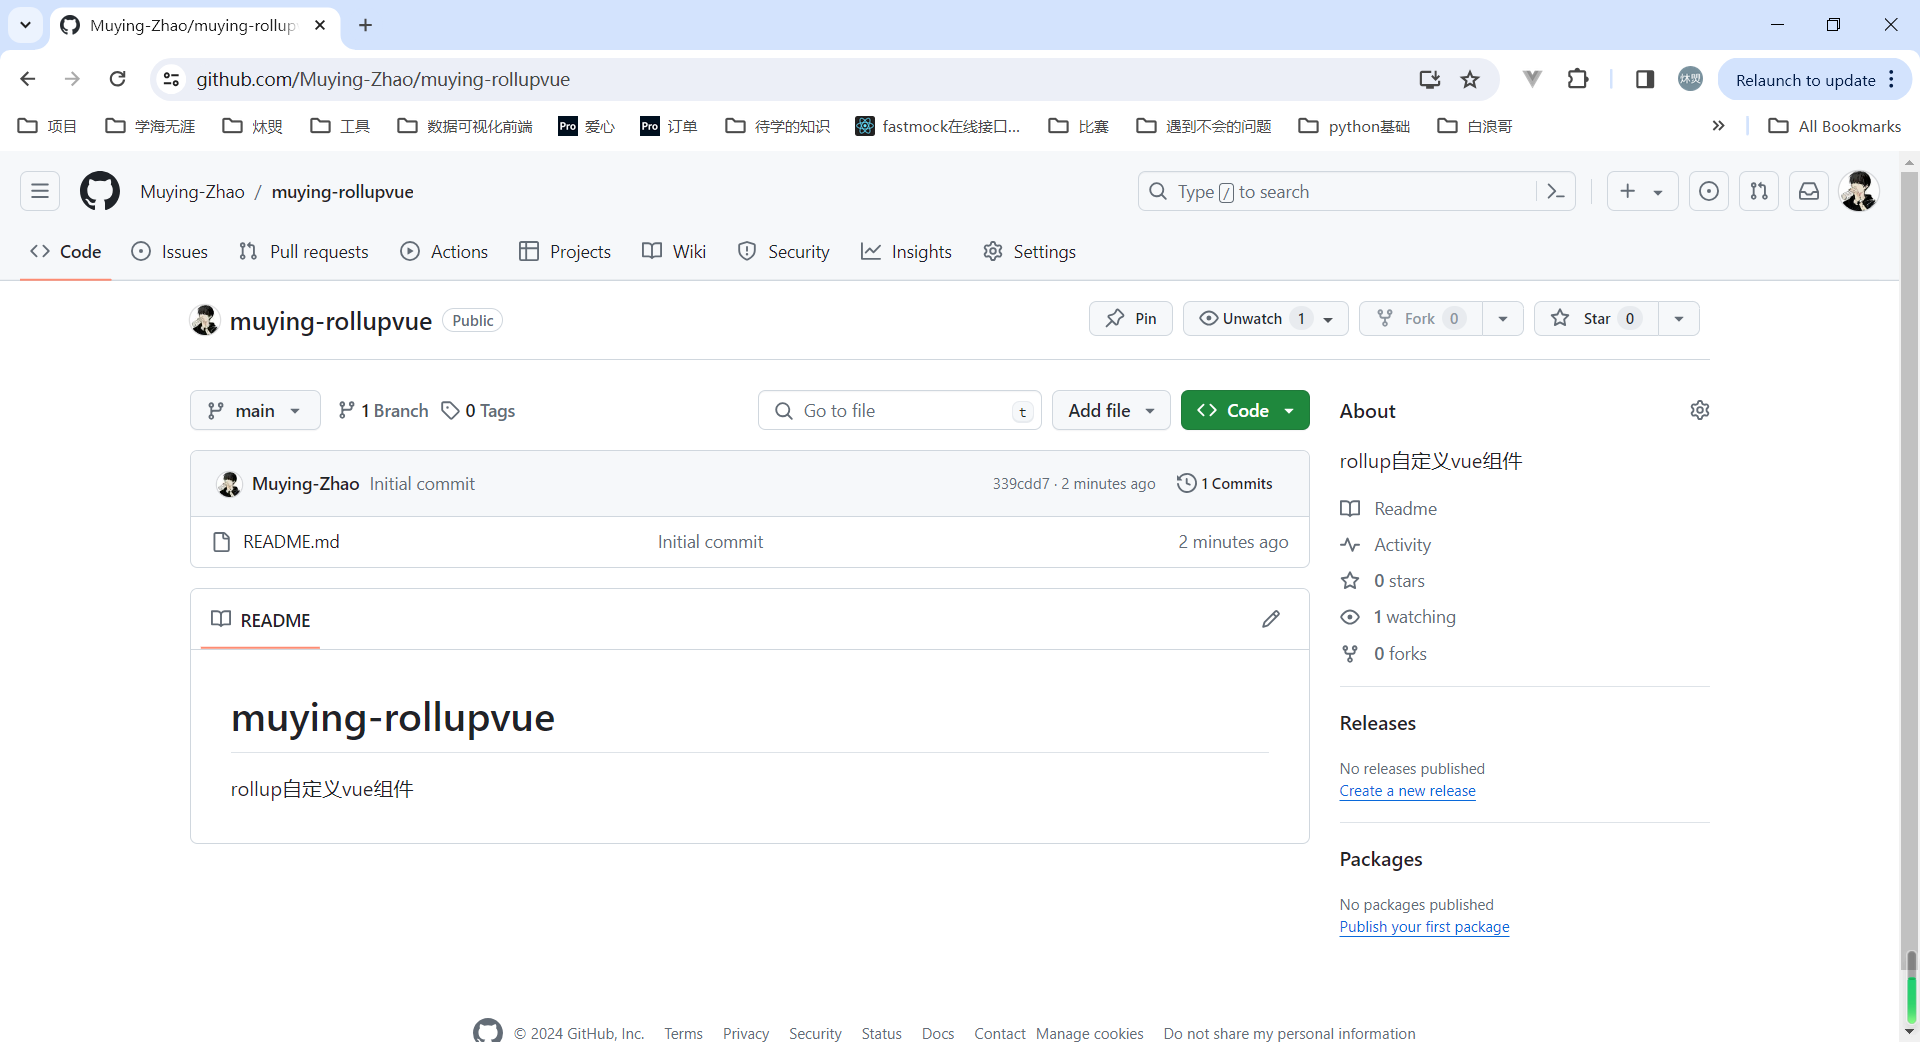Edit README with the pencil icon
The width and height of the screenshot is (1920, 1042).
(1271, 619)
